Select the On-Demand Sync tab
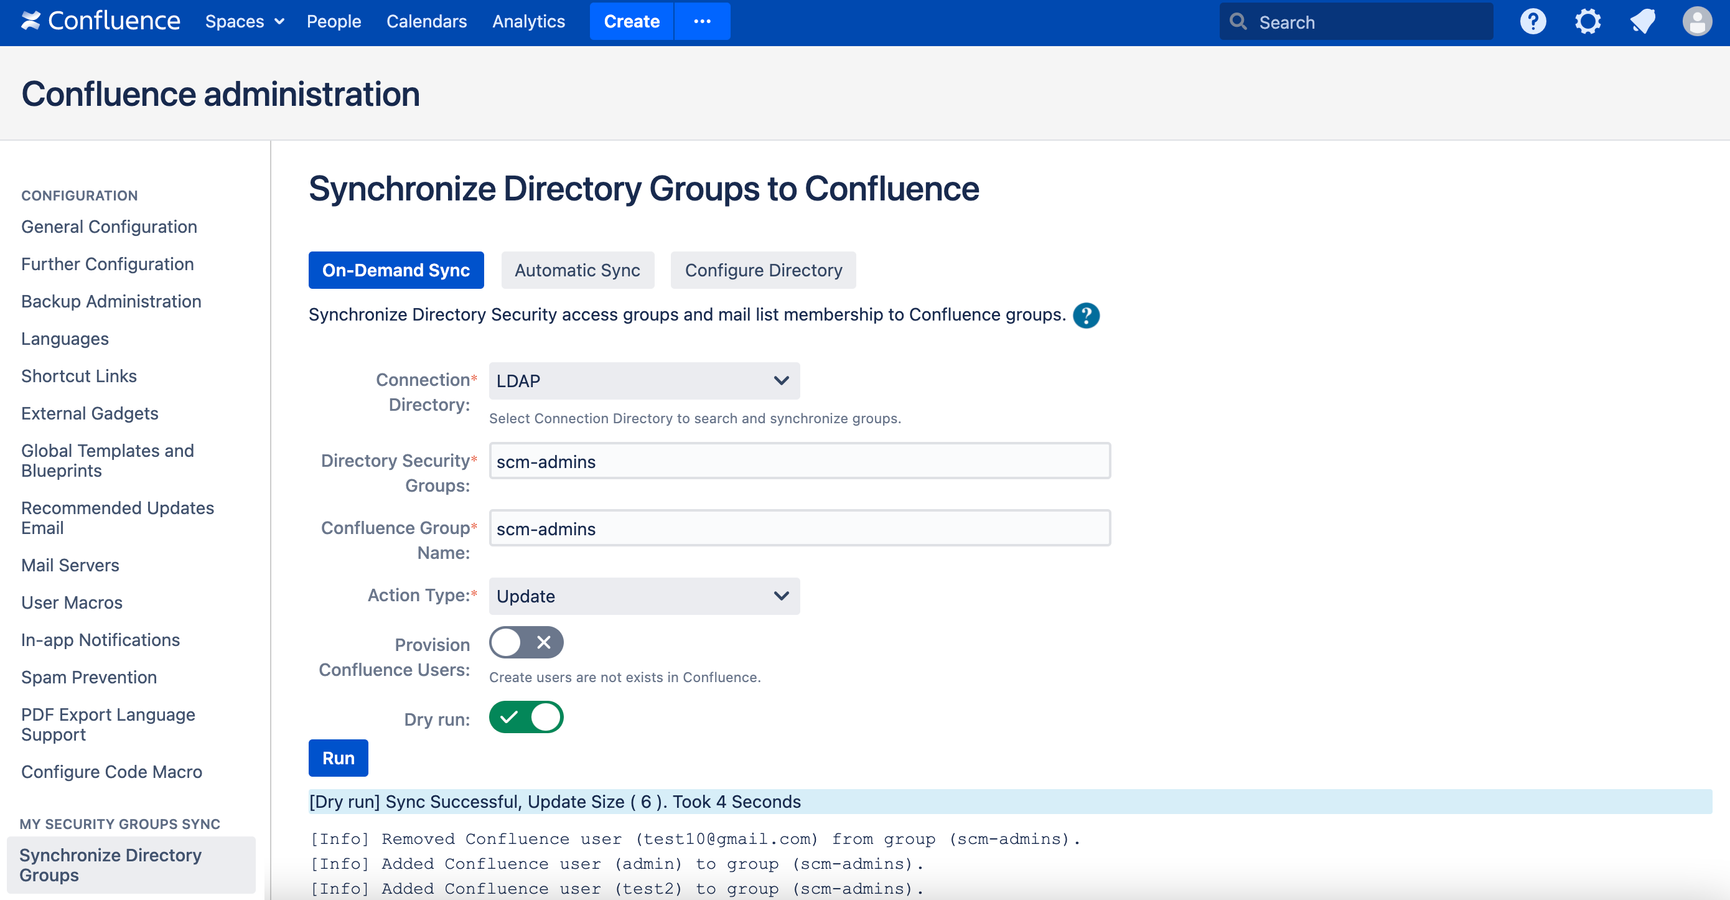This screenshot has width=1730, height=900. [x=396, y=270]
